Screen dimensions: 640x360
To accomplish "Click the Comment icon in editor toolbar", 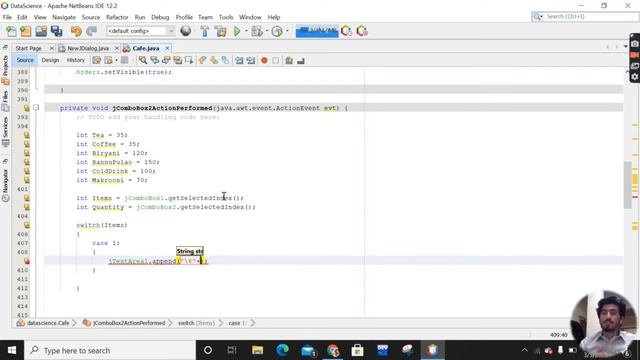I will coord(289,60).
